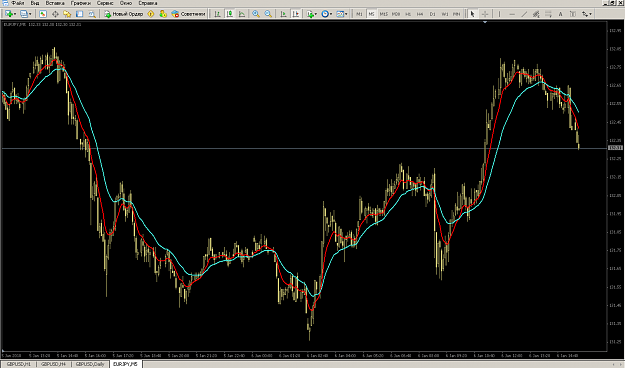Toggle the Navigator star-folder icon
This screenshot has height=368, width=625.
(x=67, y=14)
